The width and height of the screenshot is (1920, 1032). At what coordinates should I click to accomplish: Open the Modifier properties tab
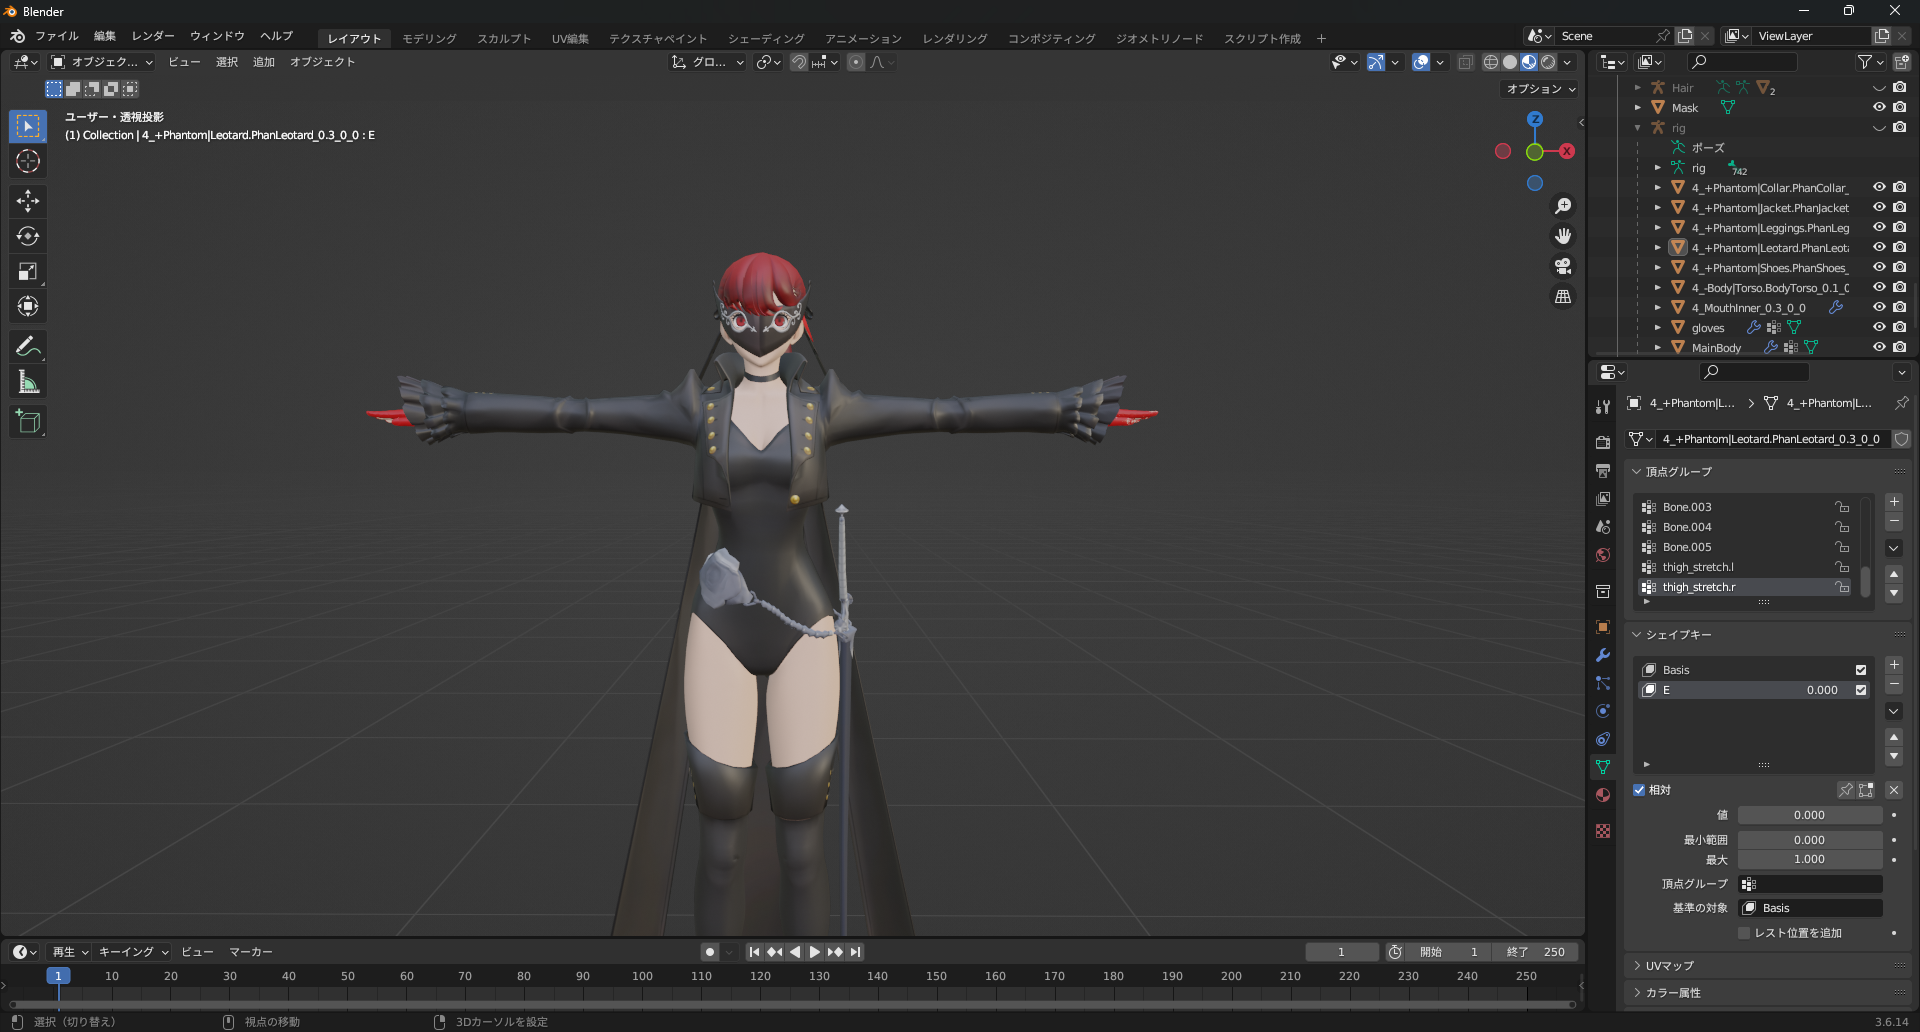pyautogui.click(x=1603, y=655)
